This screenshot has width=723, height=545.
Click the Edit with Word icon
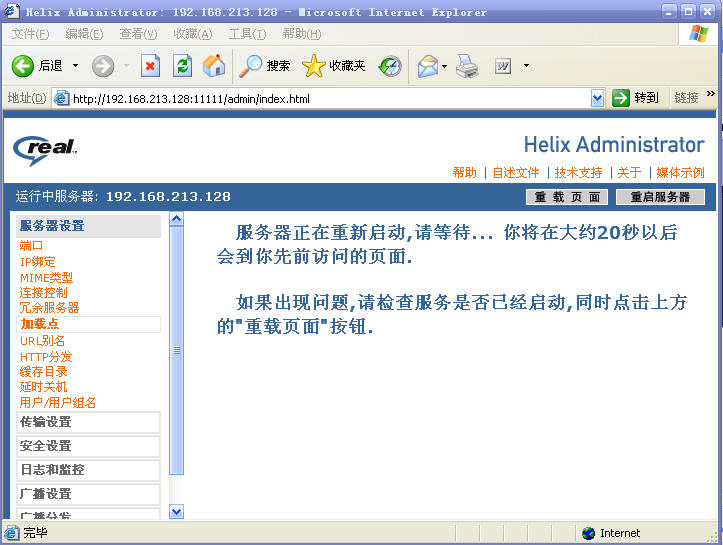(503, 66)
